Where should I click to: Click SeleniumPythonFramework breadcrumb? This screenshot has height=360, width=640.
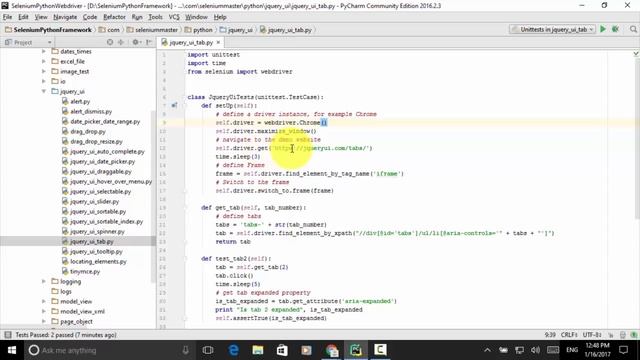[x=49, y=30]
